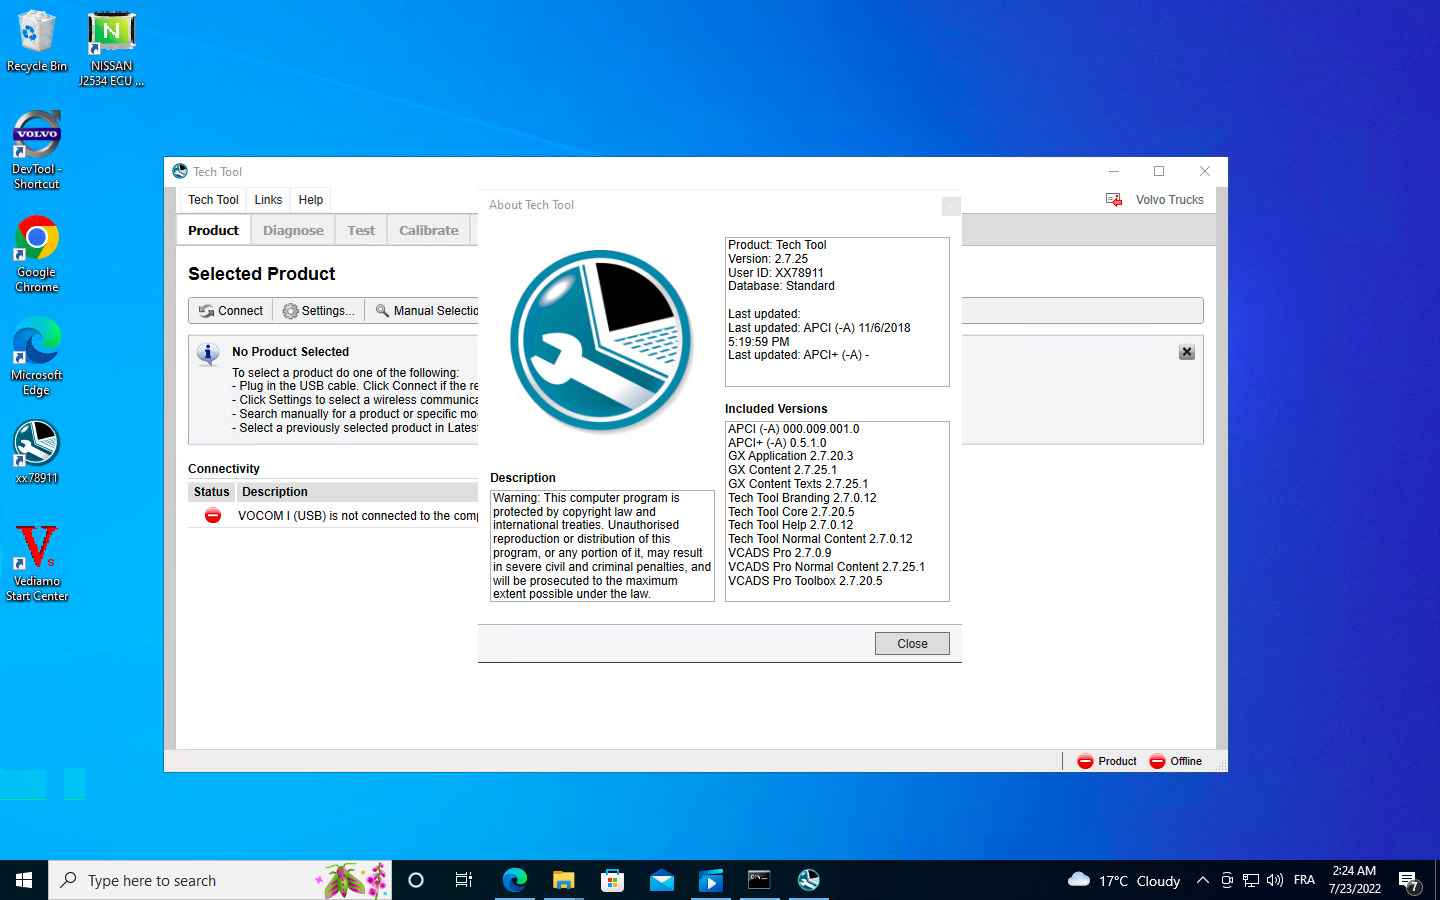Select the Recycle Bin desktop icon
1440x900 pixels.
37,42
